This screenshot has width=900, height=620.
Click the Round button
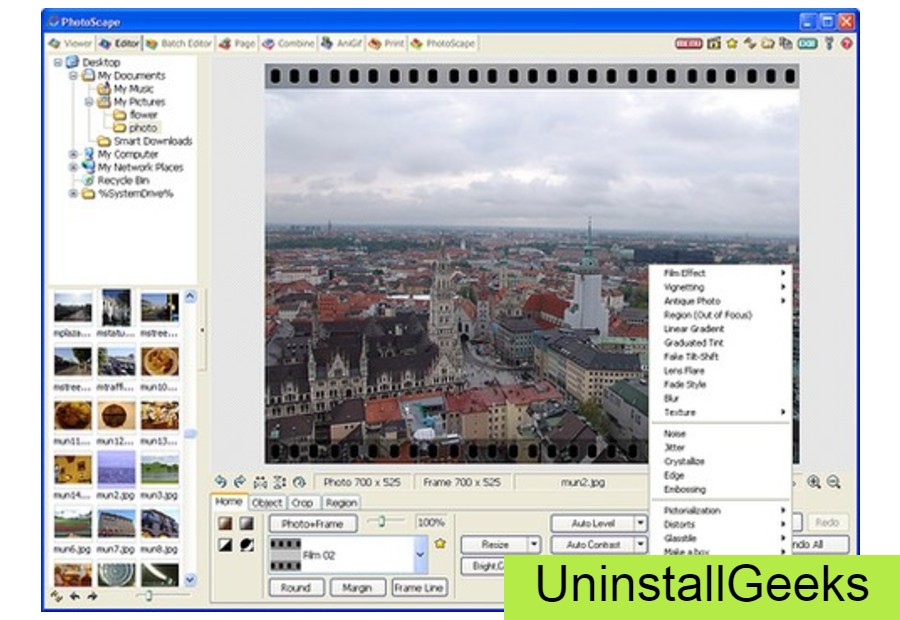[x=296, y=587]
